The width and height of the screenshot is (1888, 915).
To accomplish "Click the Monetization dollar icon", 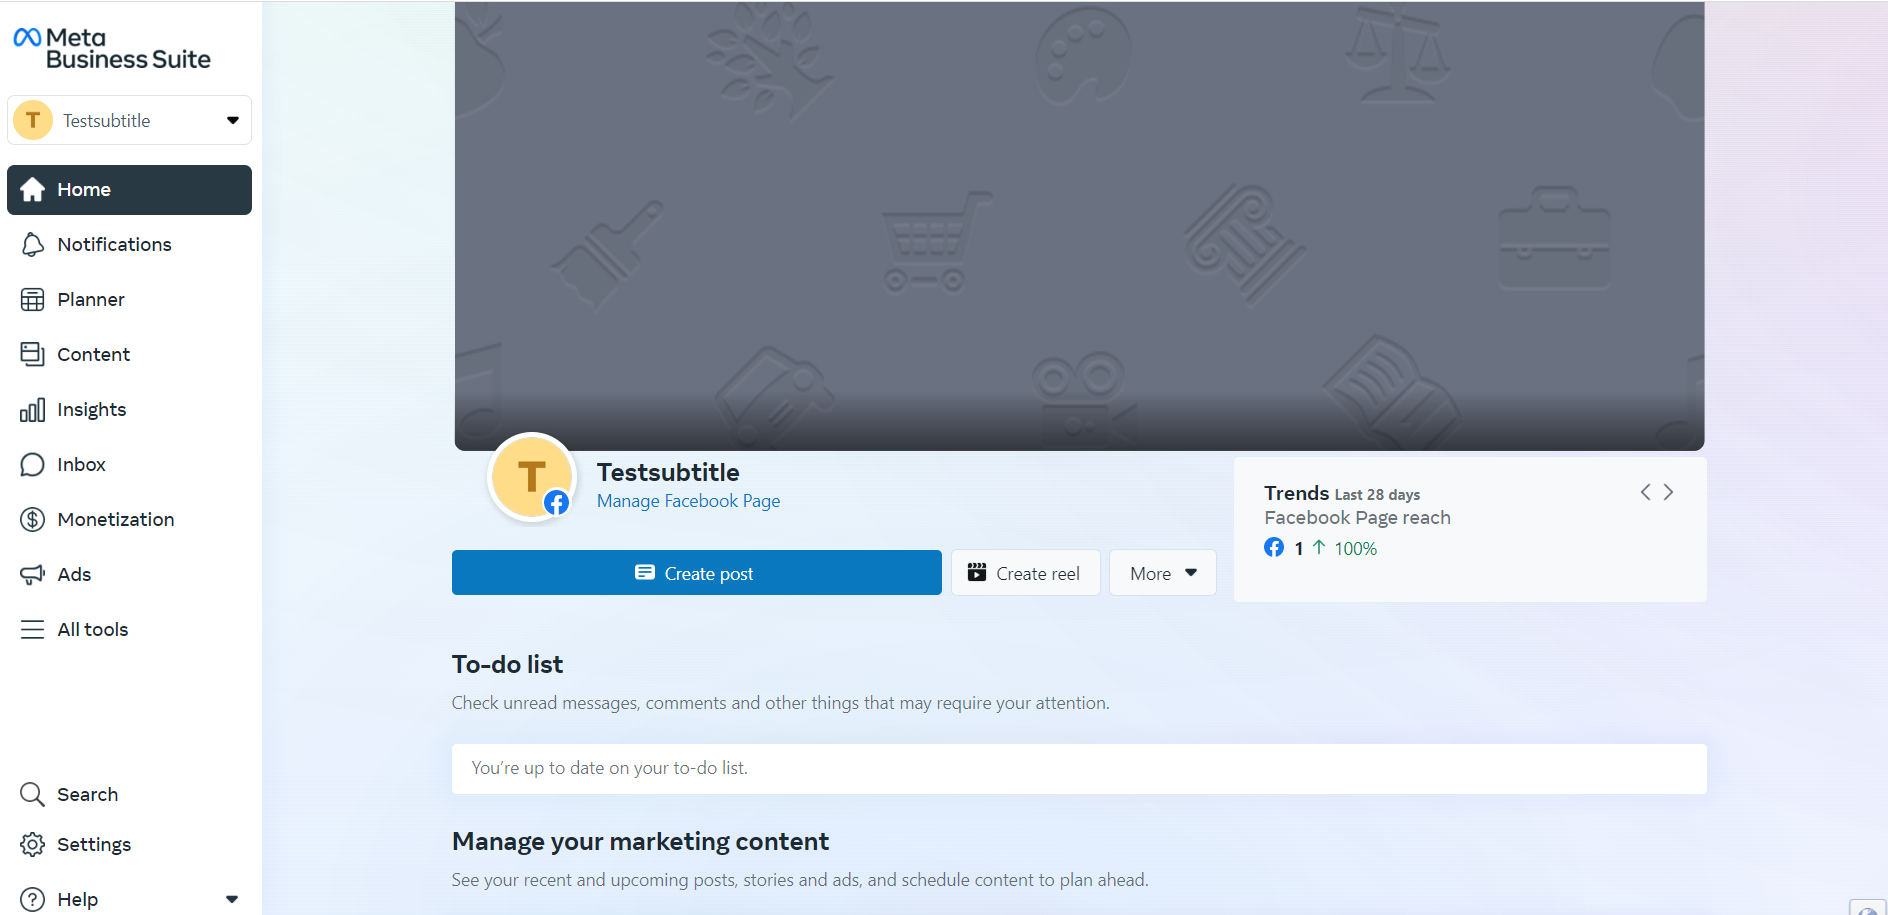I will click(x=33, y=520).
